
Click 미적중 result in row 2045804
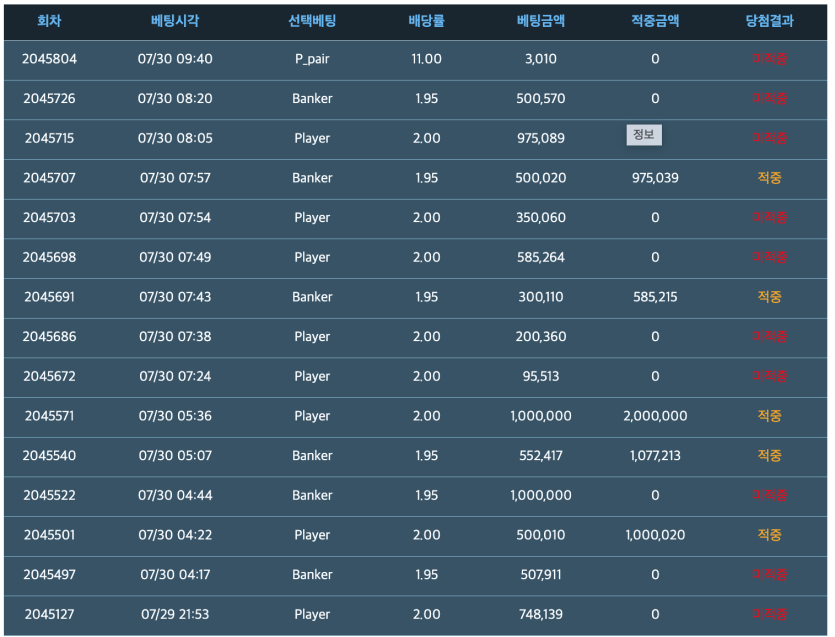pos(769,59)
